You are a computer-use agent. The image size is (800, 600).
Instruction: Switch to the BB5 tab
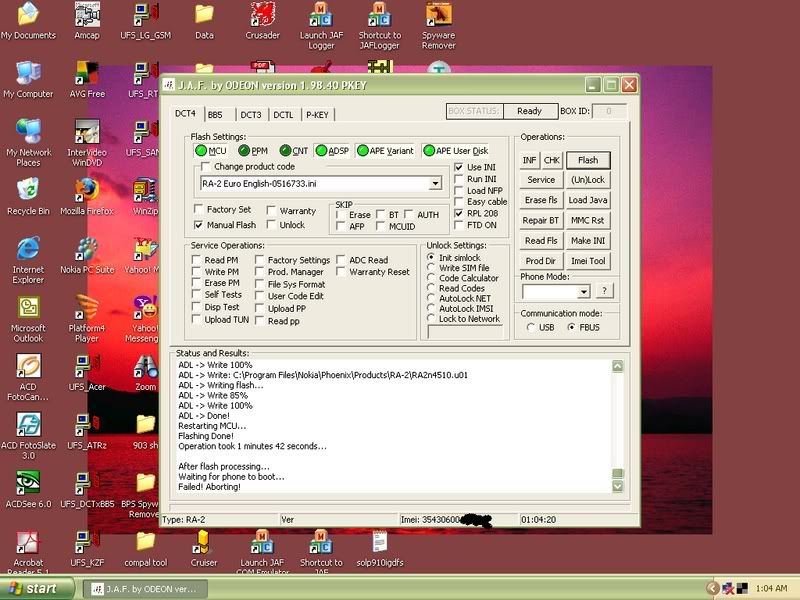click(215, 115)
